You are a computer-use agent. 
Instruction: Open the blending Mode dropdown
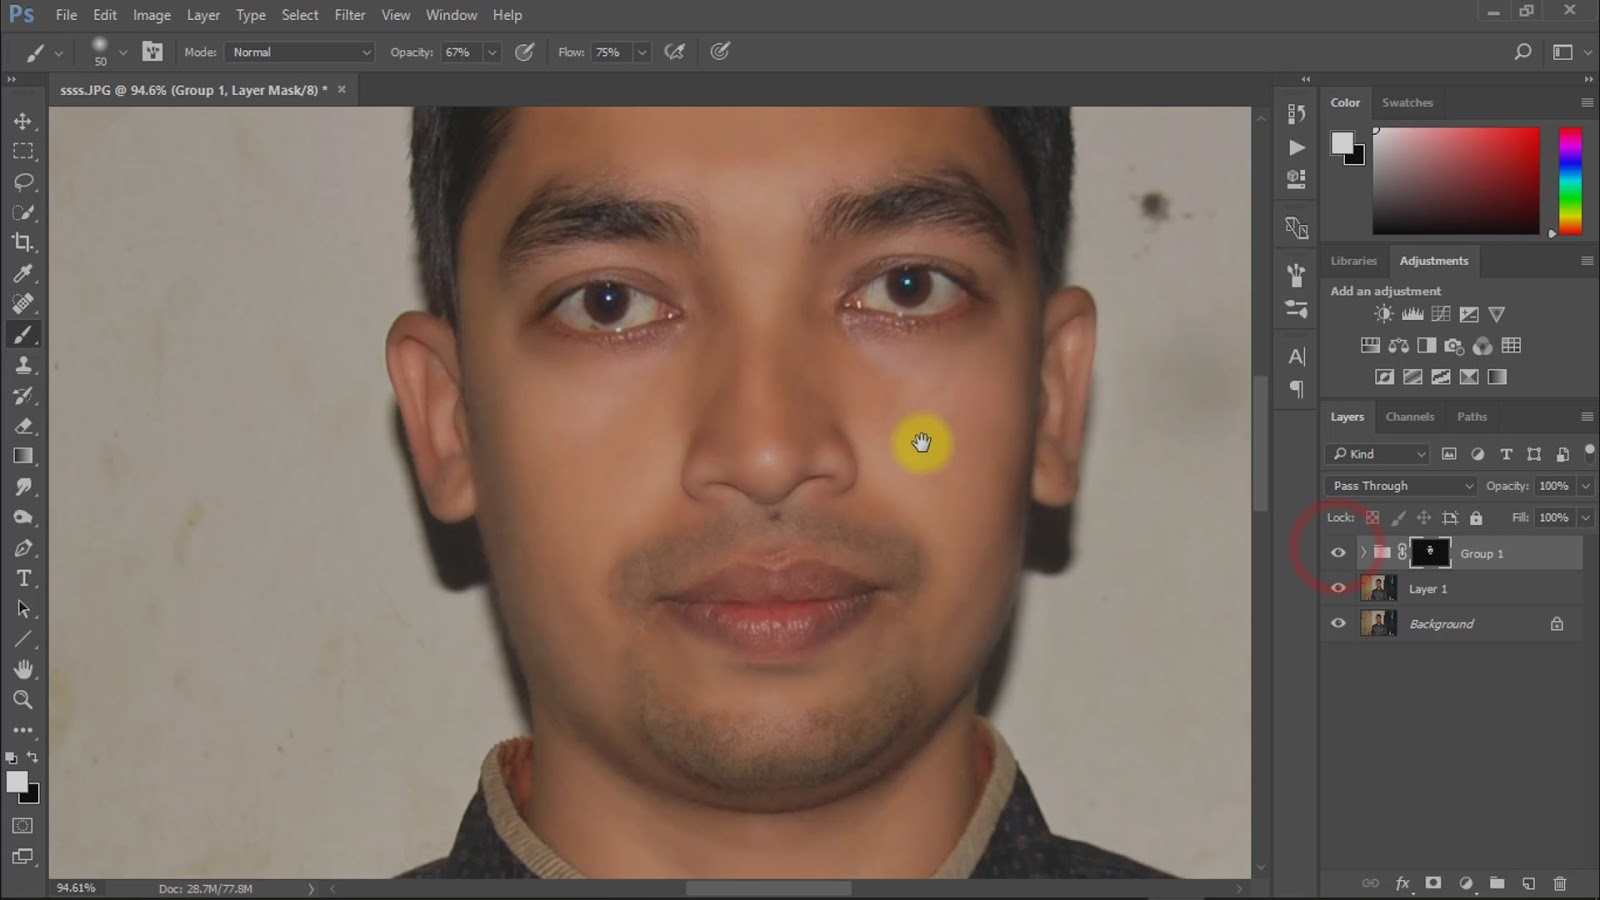(x=300, y=52)
